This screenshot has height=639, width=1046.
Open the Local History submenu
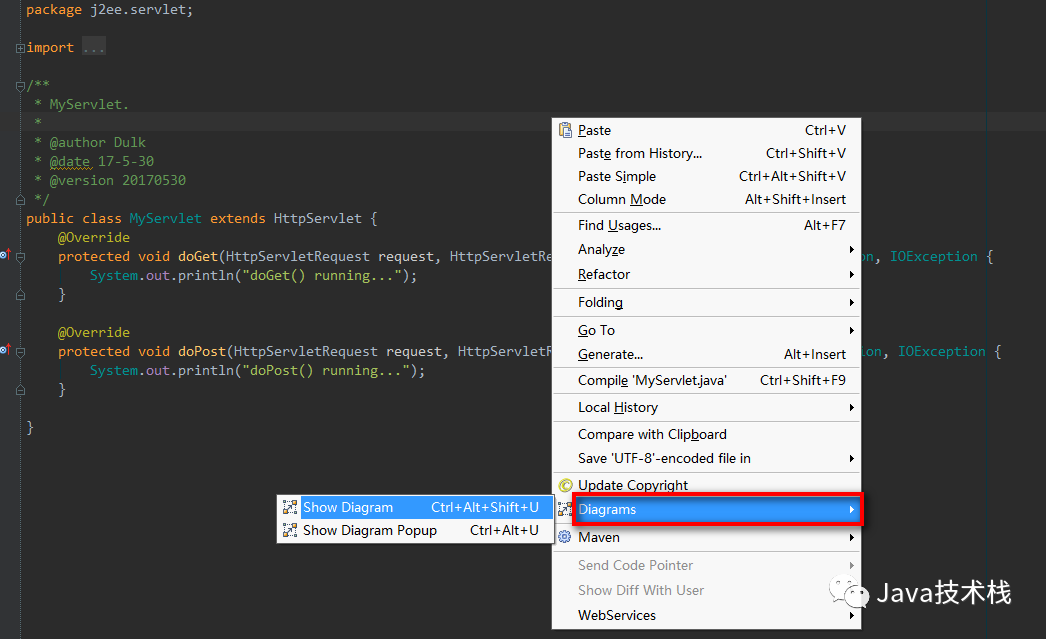(x=618, y=407)
